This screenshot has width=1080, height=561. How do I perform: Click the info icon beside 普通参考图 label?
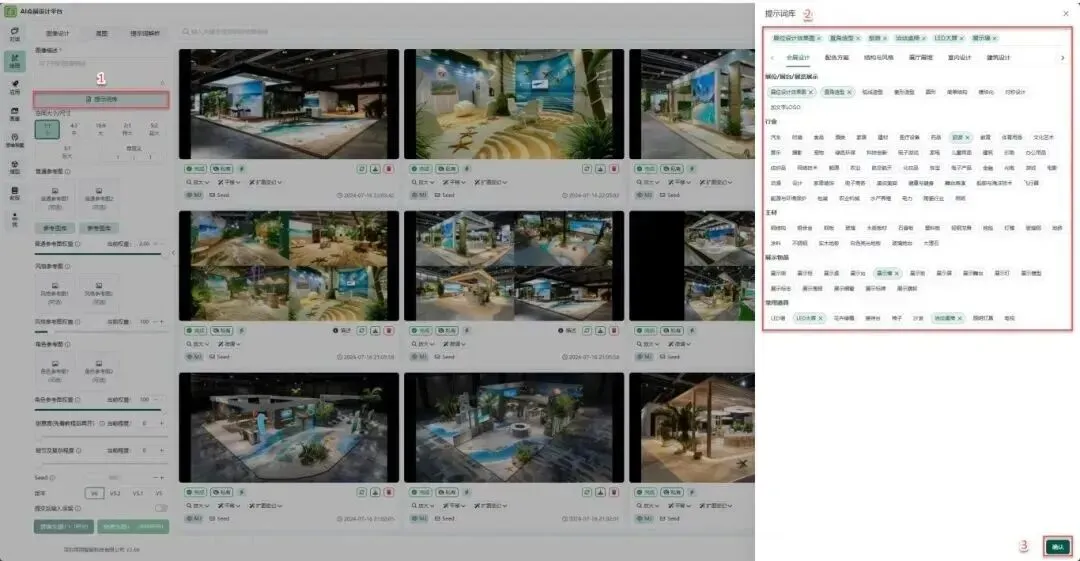point(68,172)
